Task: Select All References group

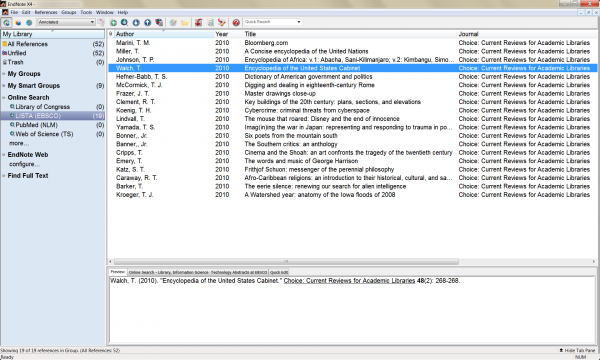Action: click(x=53, y=44)
